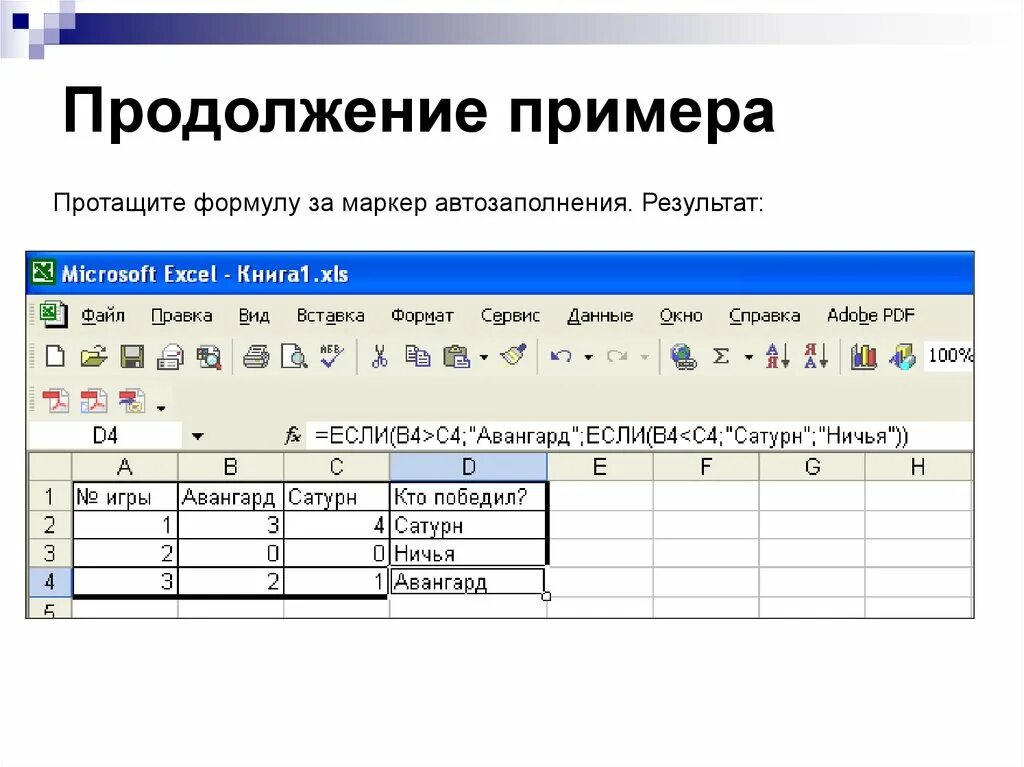Expand Undo history dropdown arrow
1024x767 pixels.
588,357
